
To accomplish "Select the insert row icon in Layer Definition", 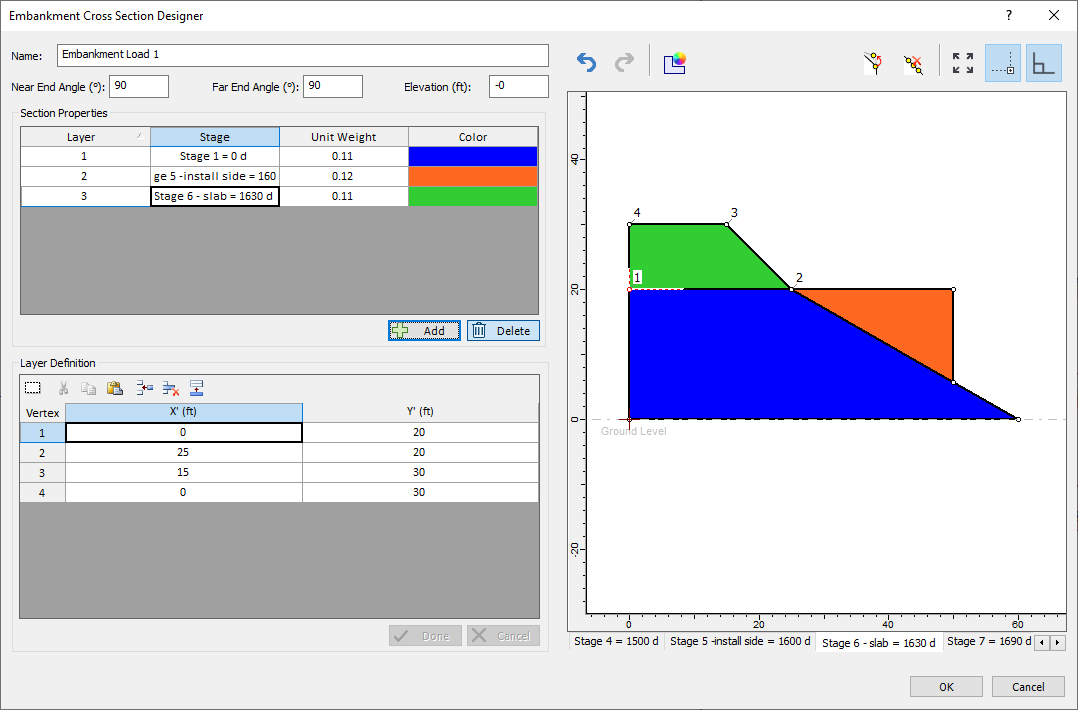I will [x=143, y=387].
